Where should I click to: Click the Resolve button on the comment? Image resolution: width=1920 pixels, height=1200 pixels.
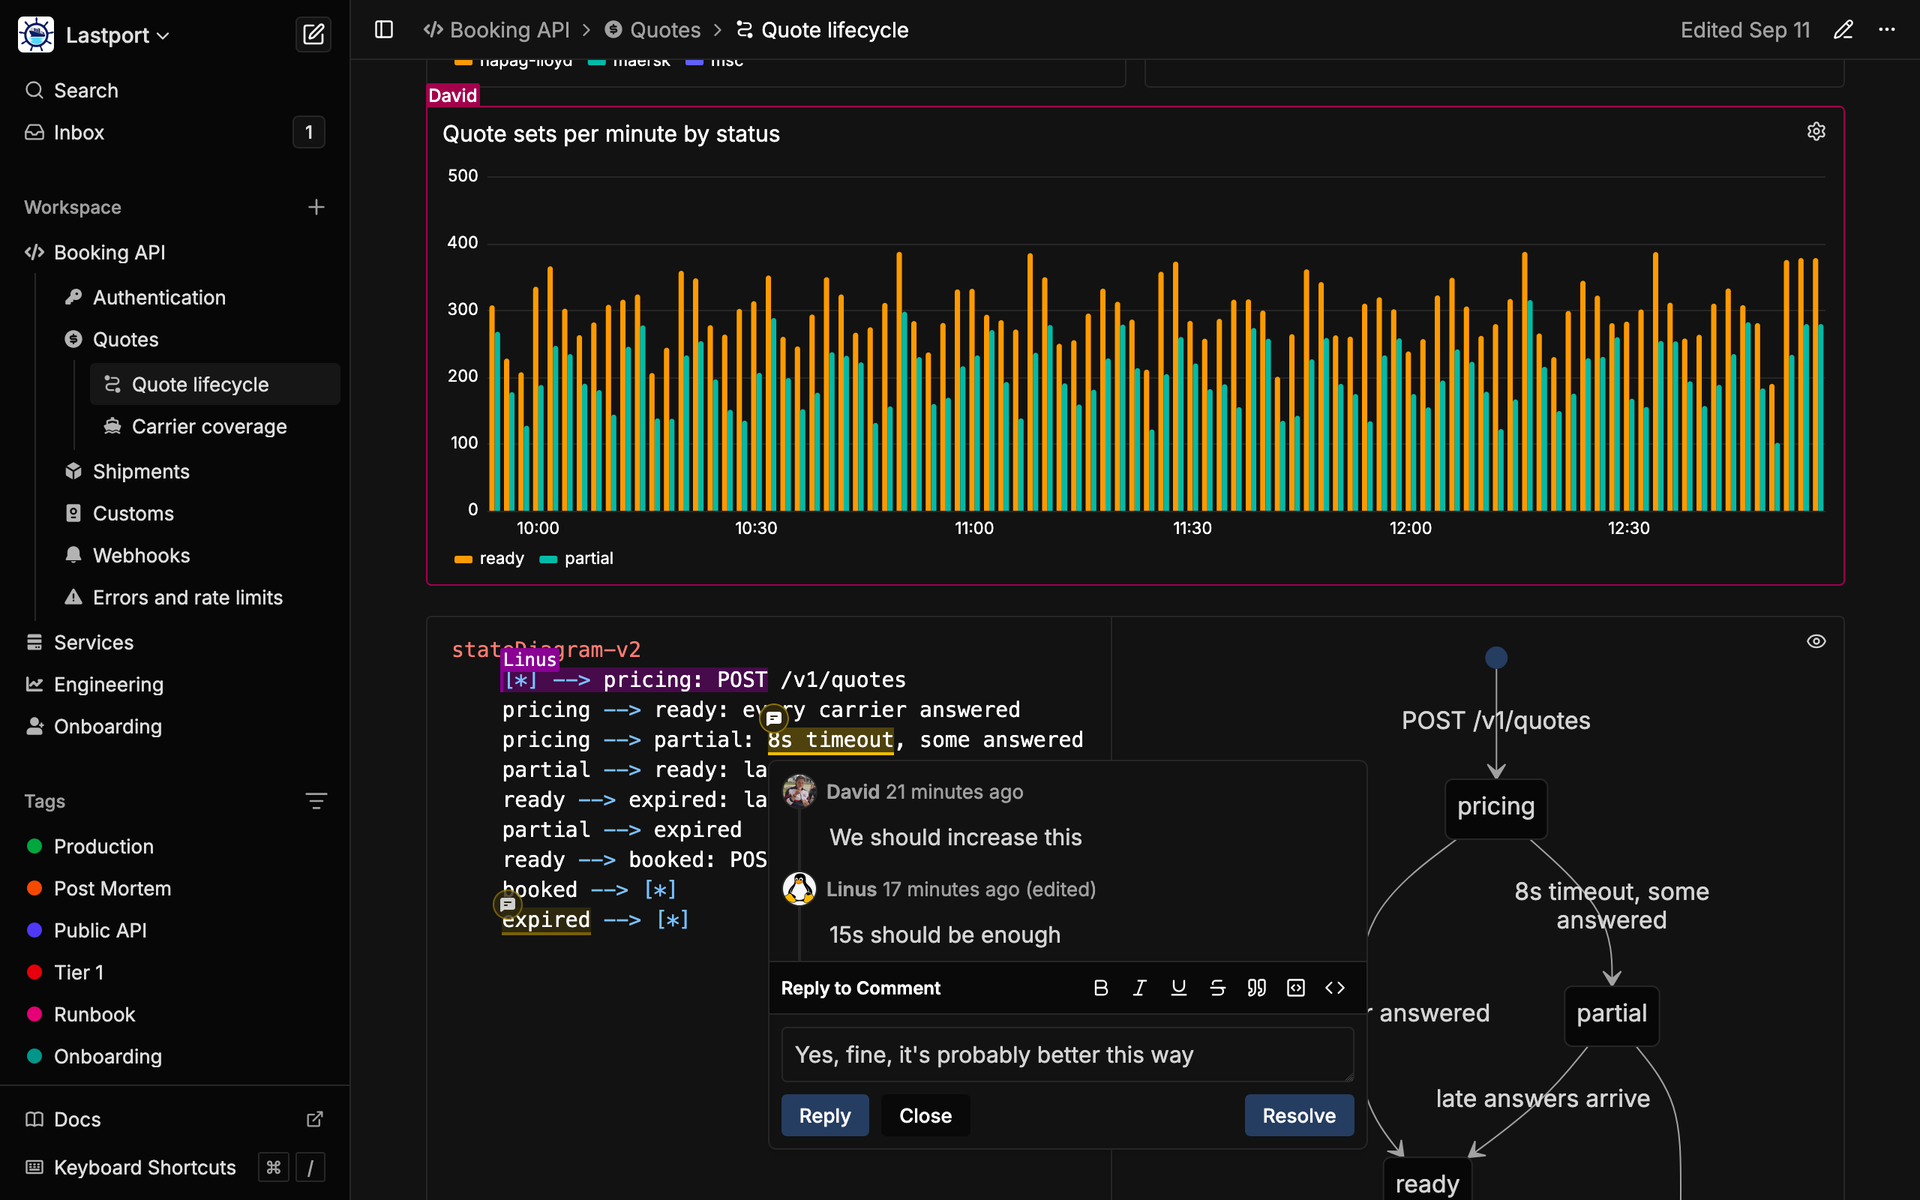pos(1299,1116)
